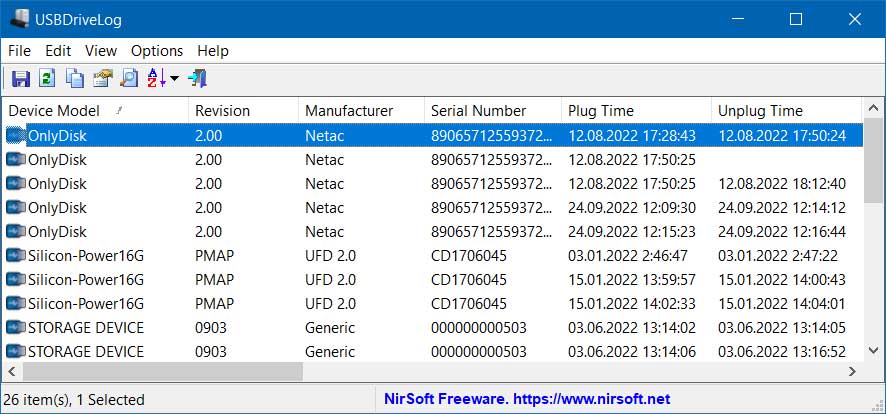Sort by Plug Time column header
The height and width of the screenshot is (414, 886).
click(x=600, y=111)
